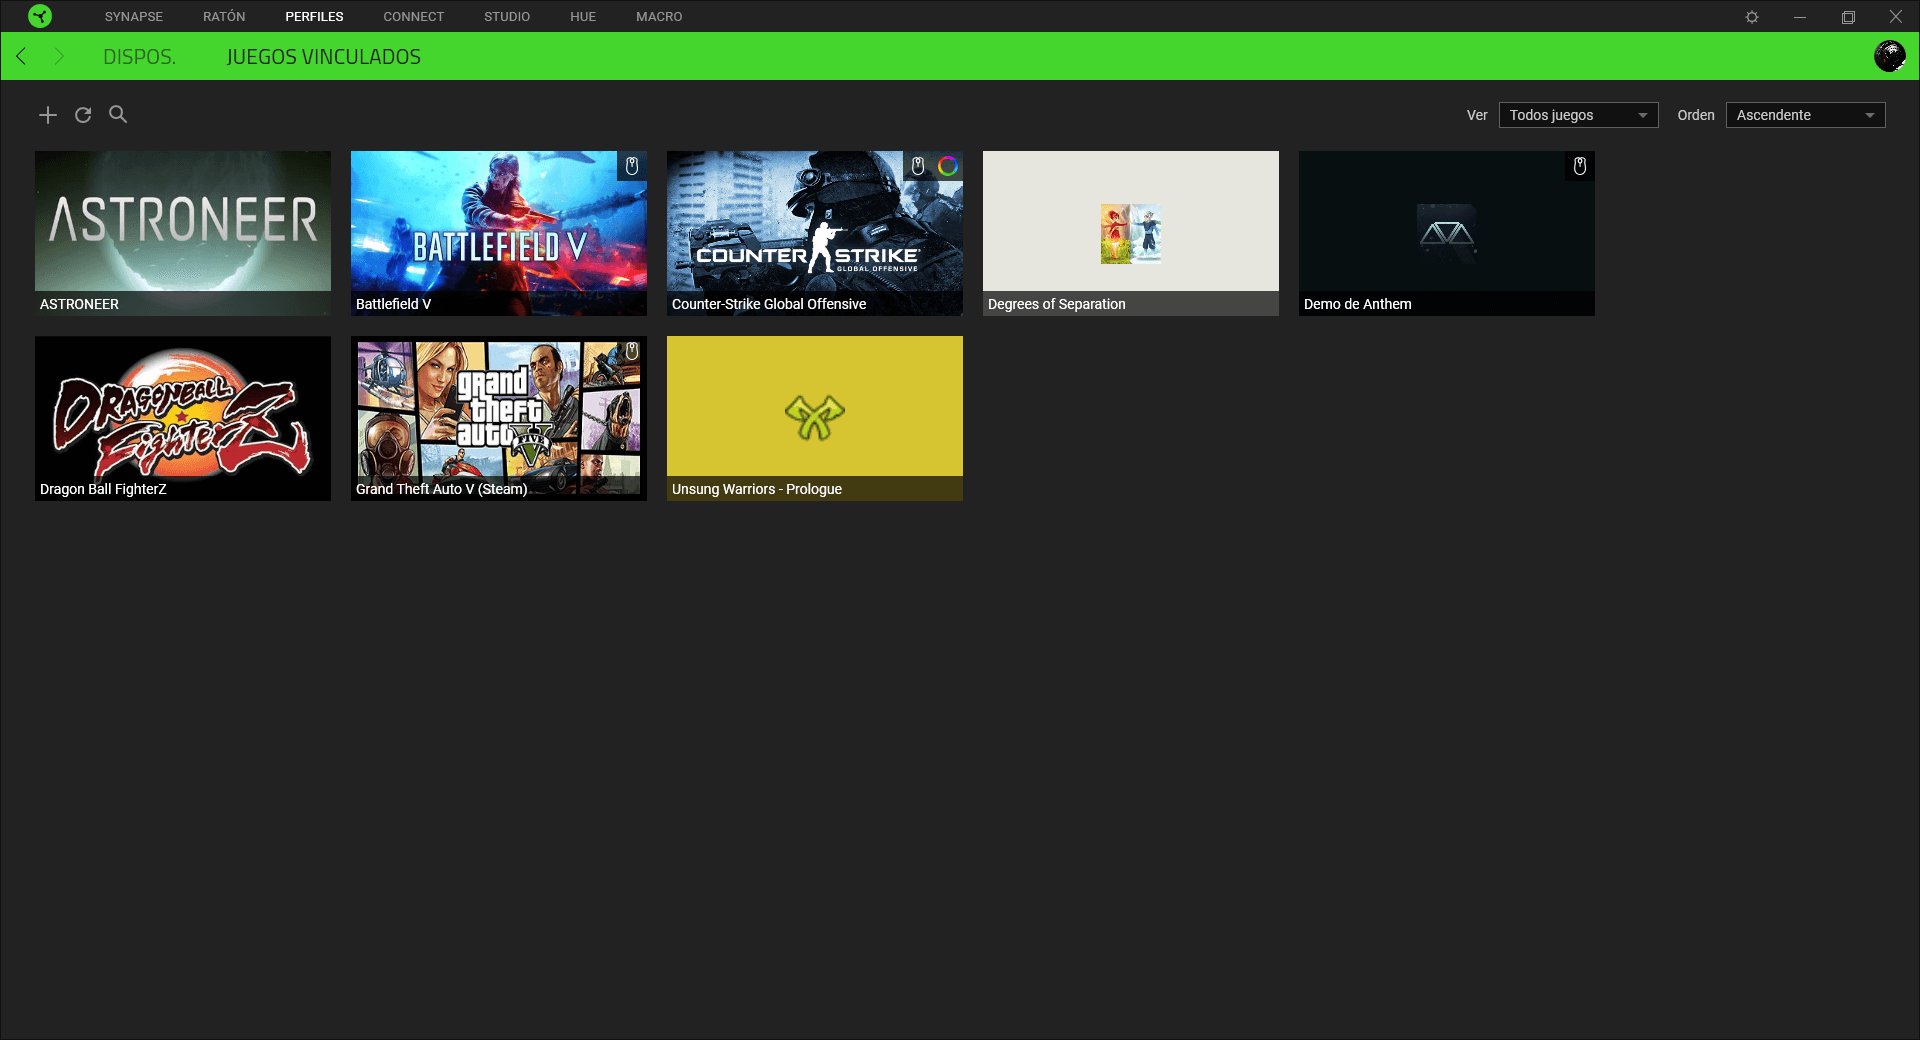Viewport: 1920px width, 1040px height.
Task: Open Unsung Warriors - Prologue card
Action: (x=815, y=418)
